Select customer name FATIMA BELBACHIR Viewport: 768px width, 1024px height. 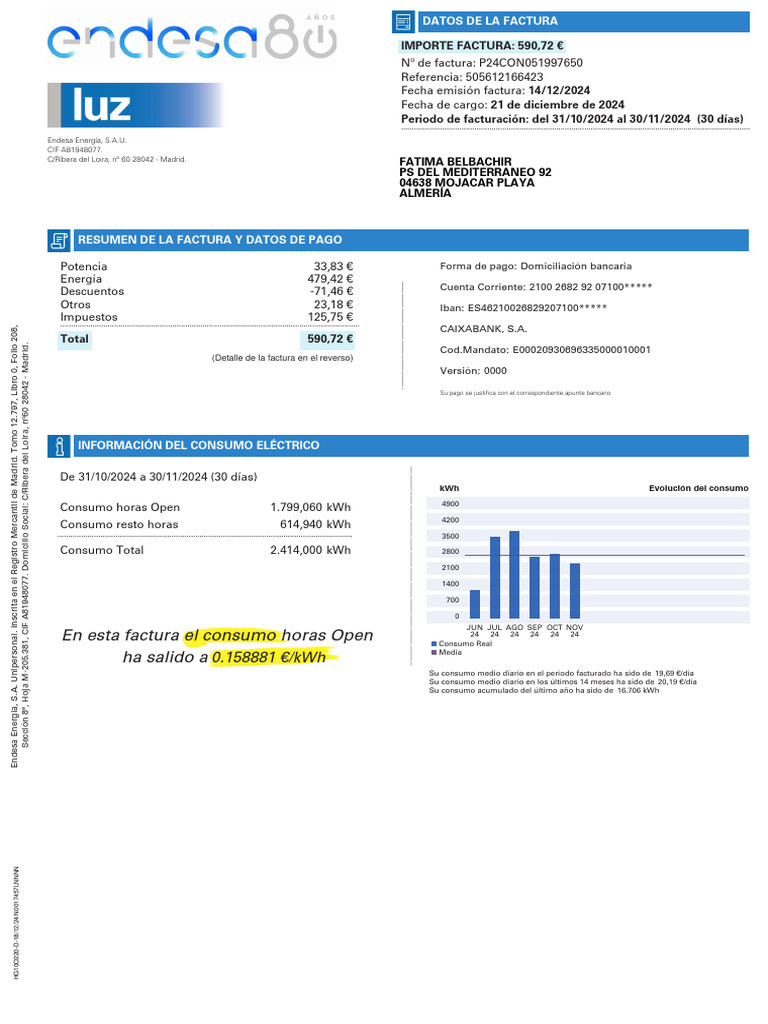click(456, 161)
